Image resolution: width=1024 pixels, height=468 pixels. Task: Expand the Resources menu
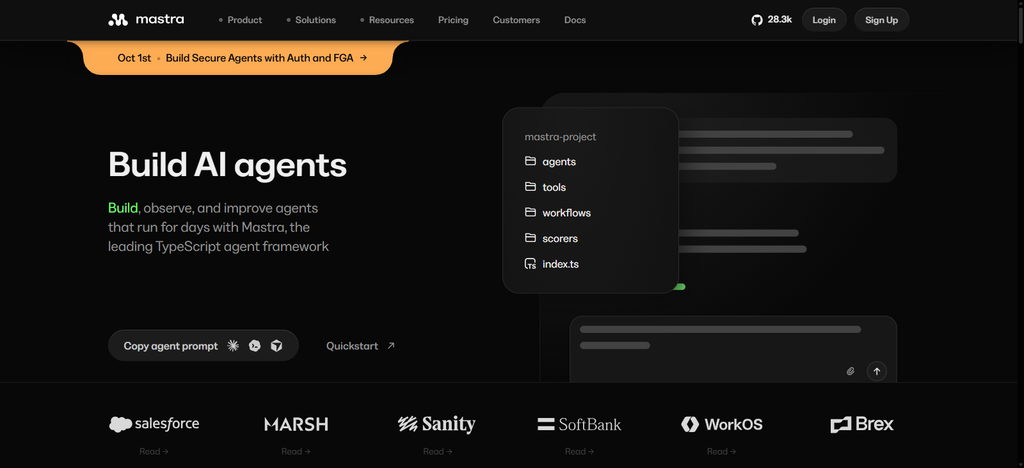click(387, 20)
